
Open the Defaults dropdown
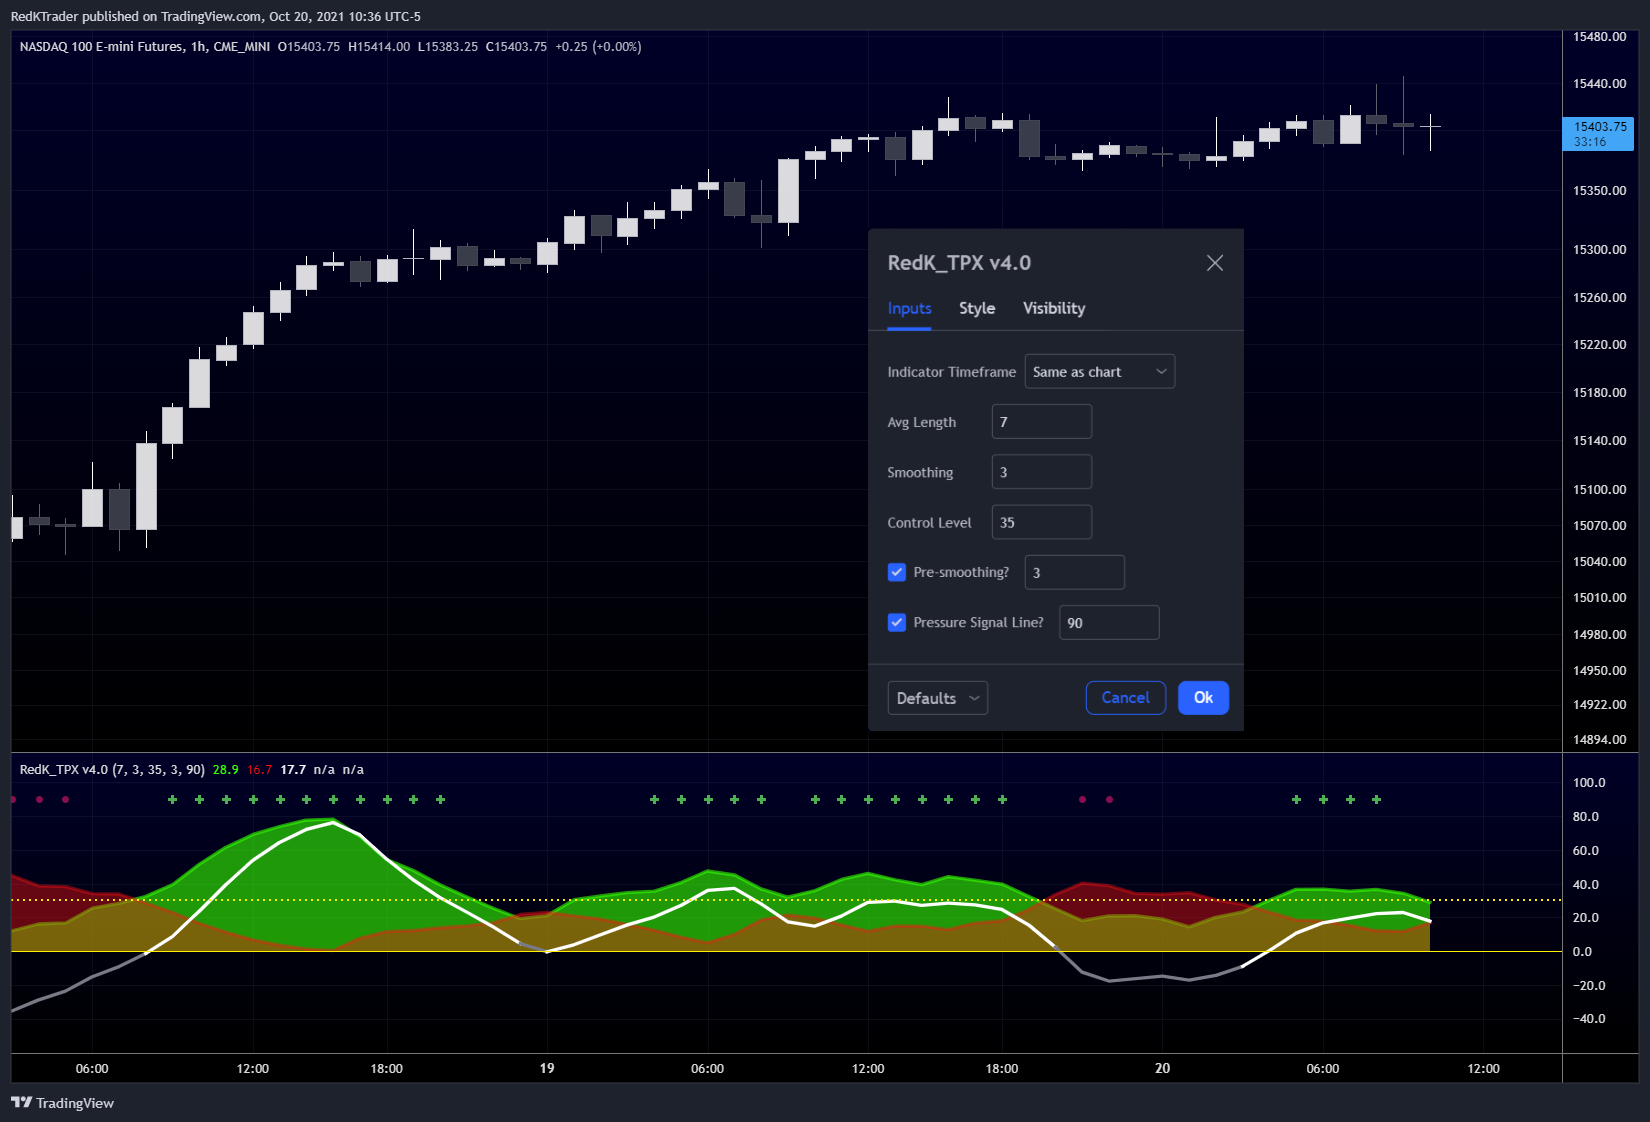[x=938, y=698]
